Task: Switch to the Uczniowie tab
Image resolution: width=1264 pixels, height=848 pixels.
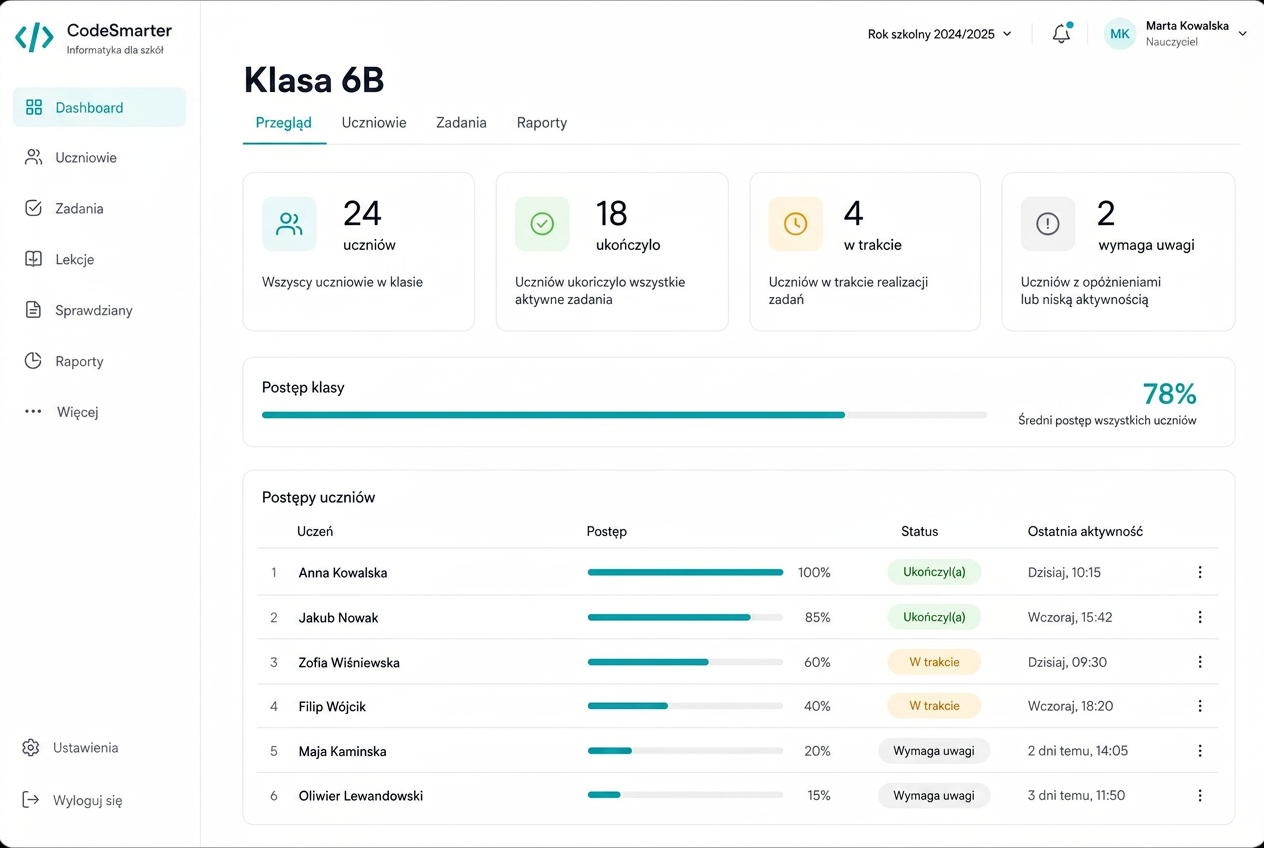Action: 374,123
